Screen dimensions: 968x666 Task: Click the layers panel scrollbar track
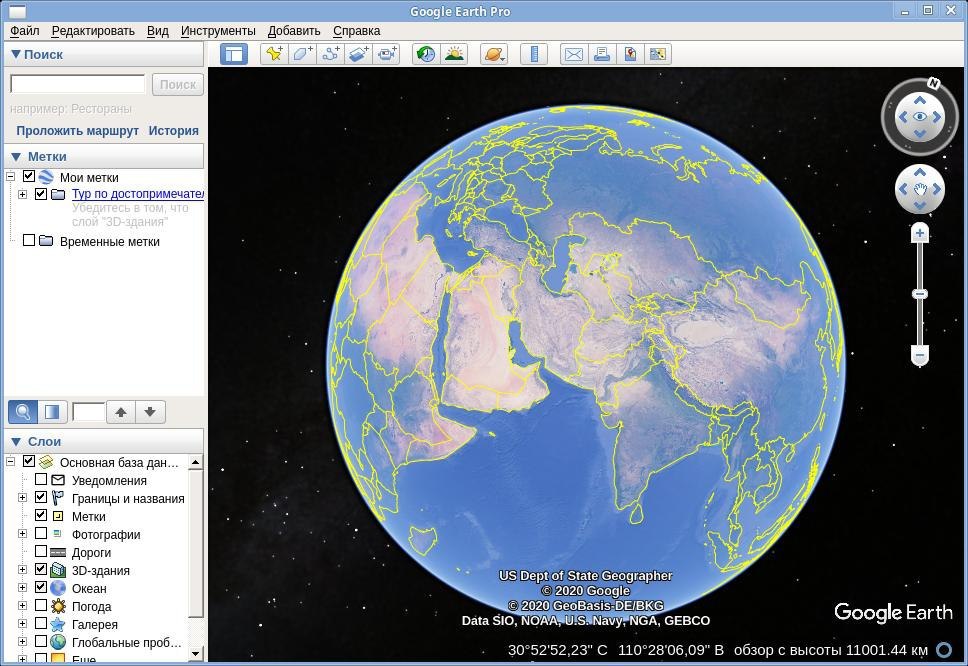[x=195, y=633]
